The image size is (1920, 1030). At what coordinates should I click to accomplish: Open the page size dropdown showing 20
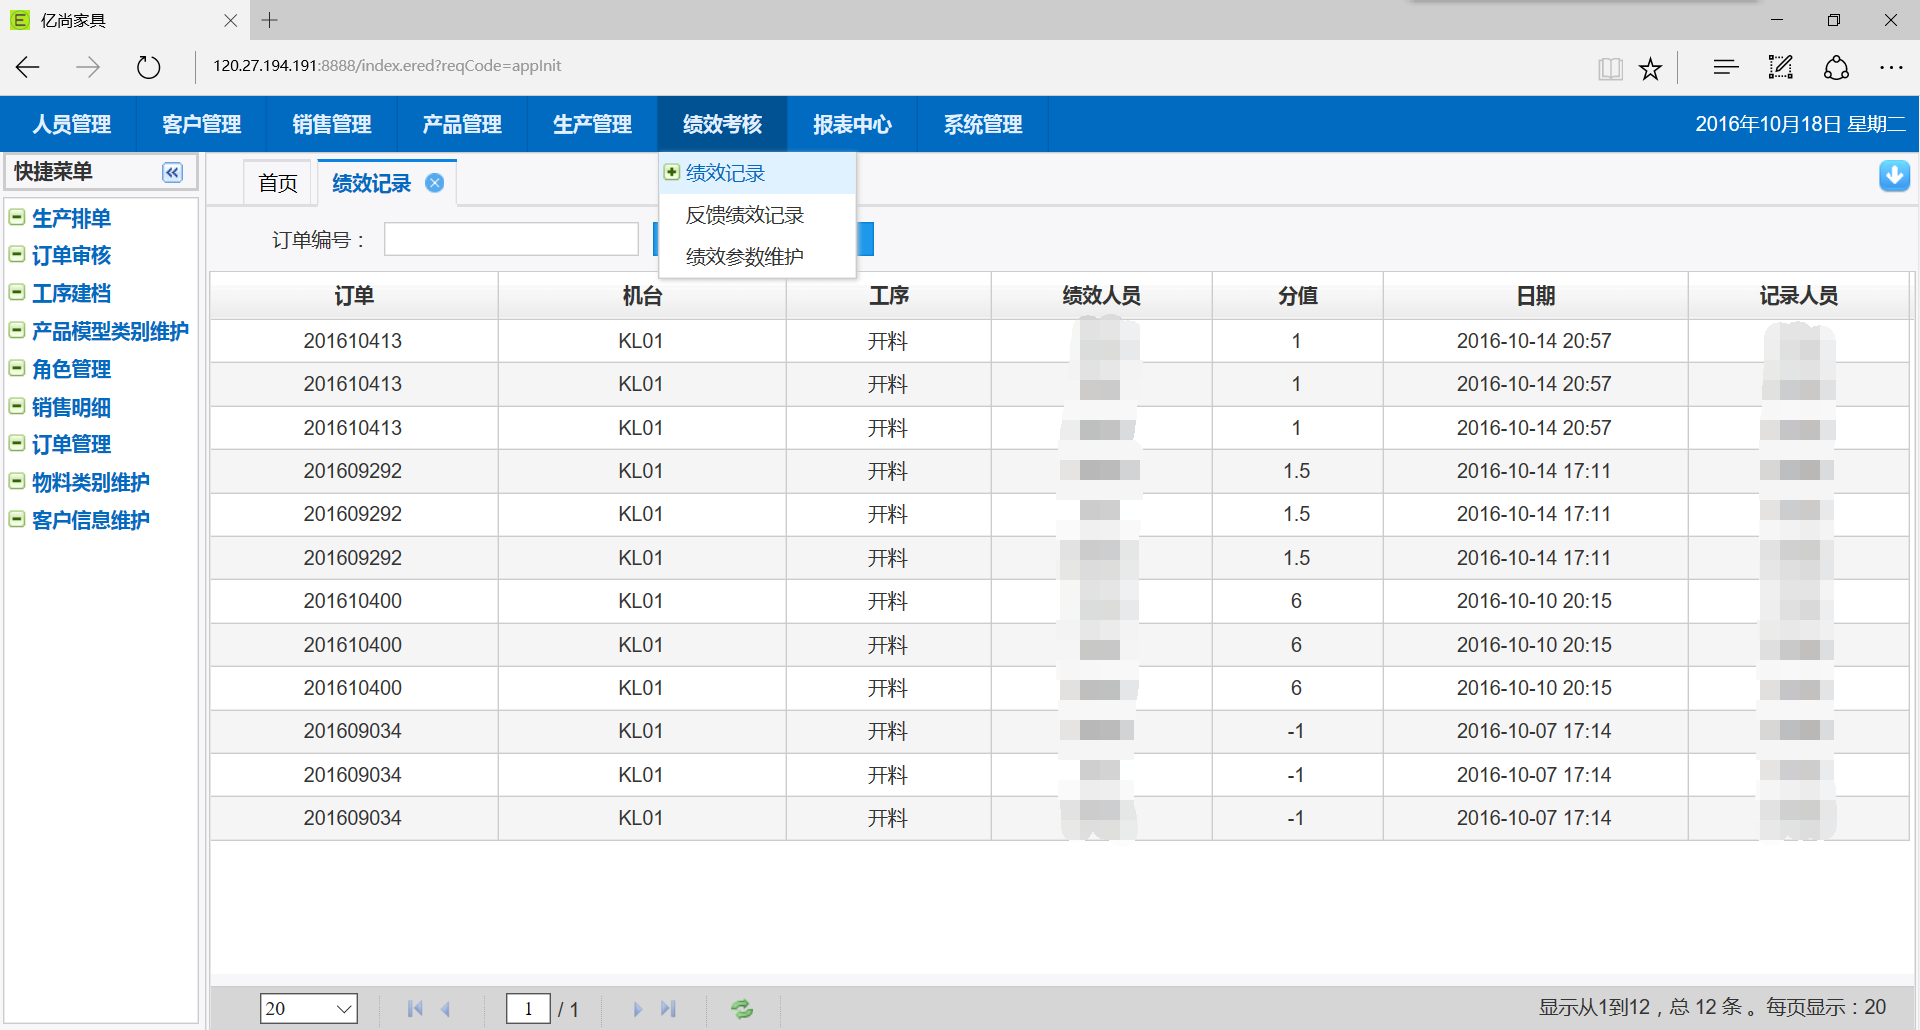[308, 1008]
